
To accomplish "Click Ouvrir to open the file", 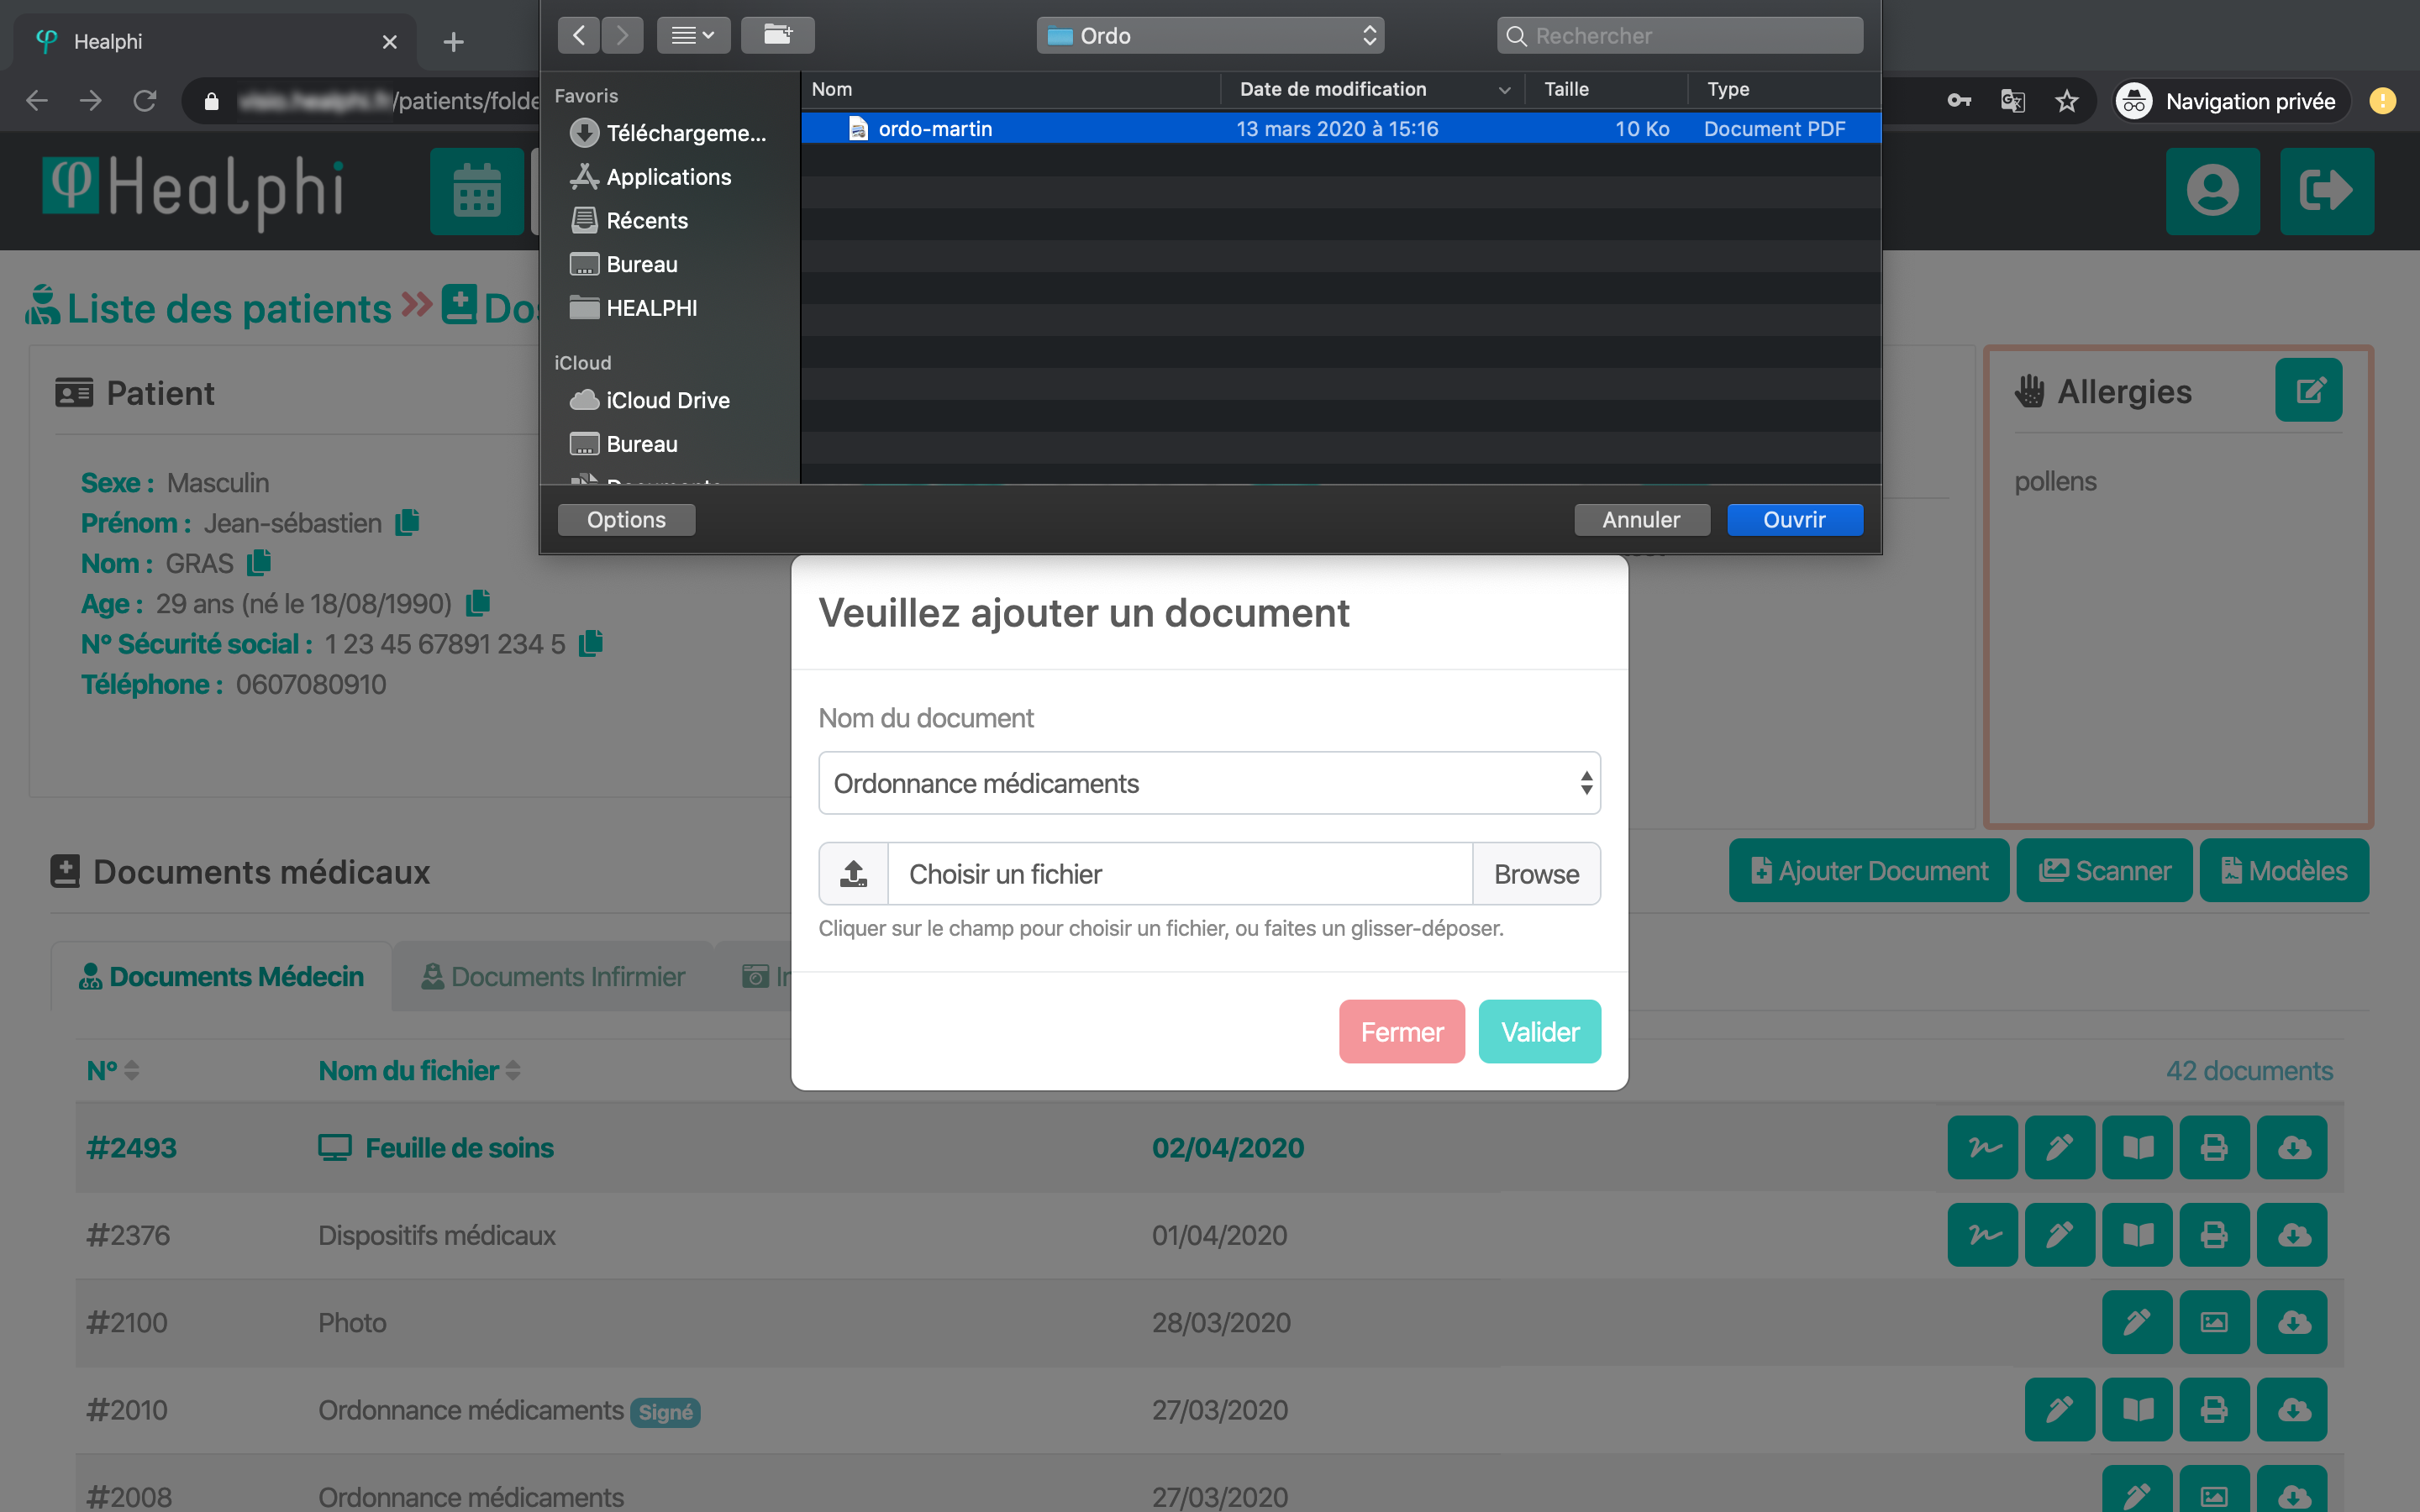I will (1794, 519).
